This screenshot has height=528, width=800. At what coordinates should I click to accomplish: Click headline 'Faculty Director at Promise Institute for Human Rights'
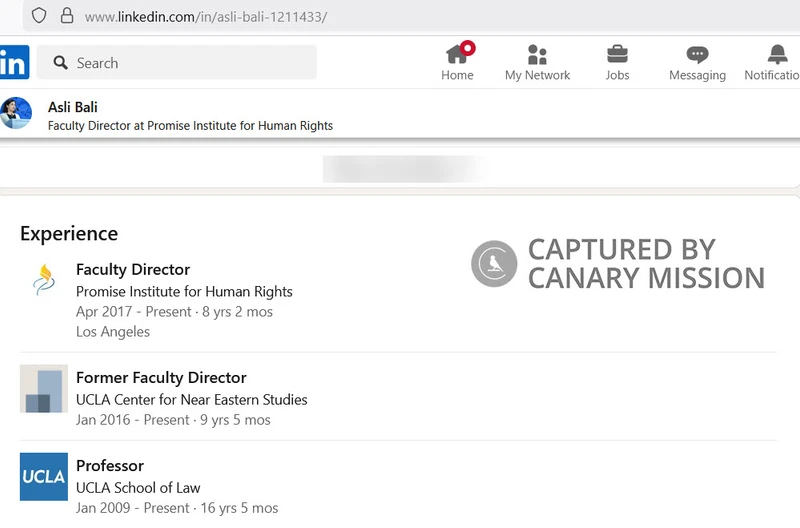(x=190, y=125)
